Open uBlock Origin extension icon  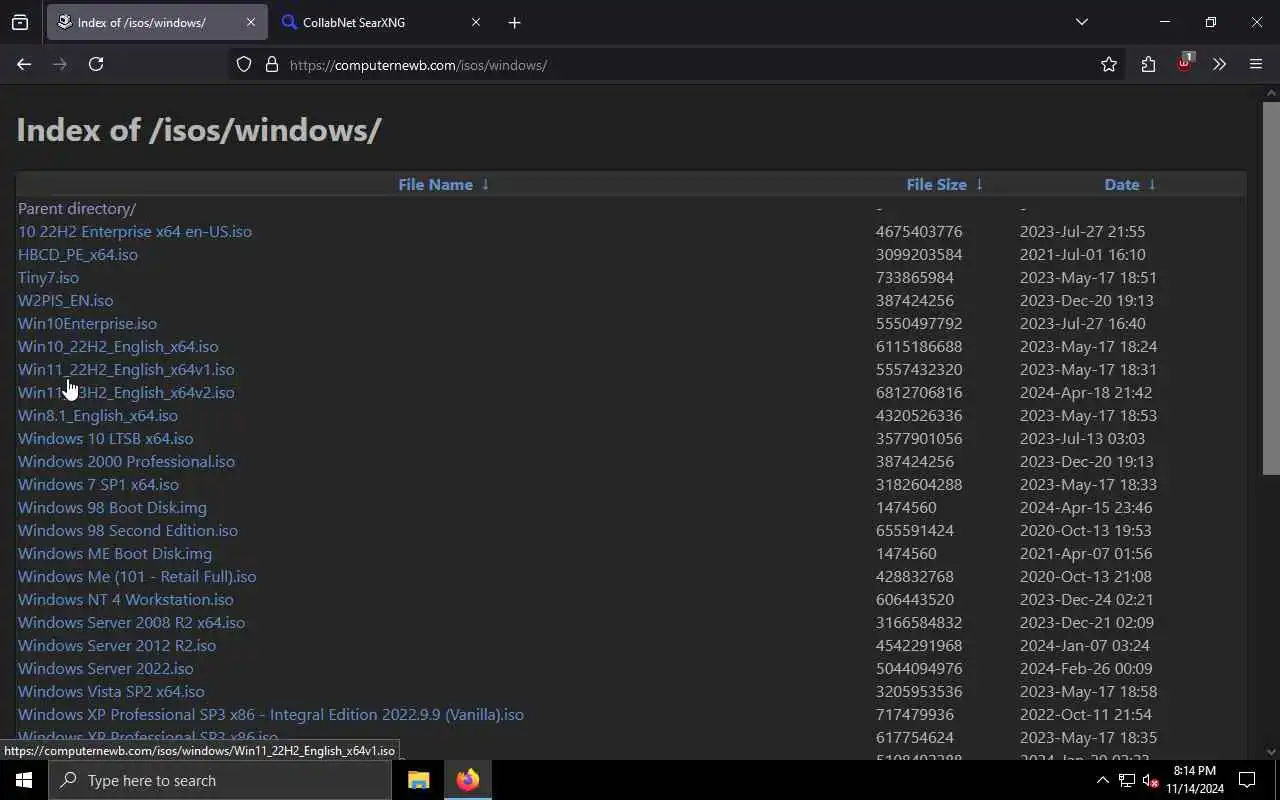point(1185,62)
